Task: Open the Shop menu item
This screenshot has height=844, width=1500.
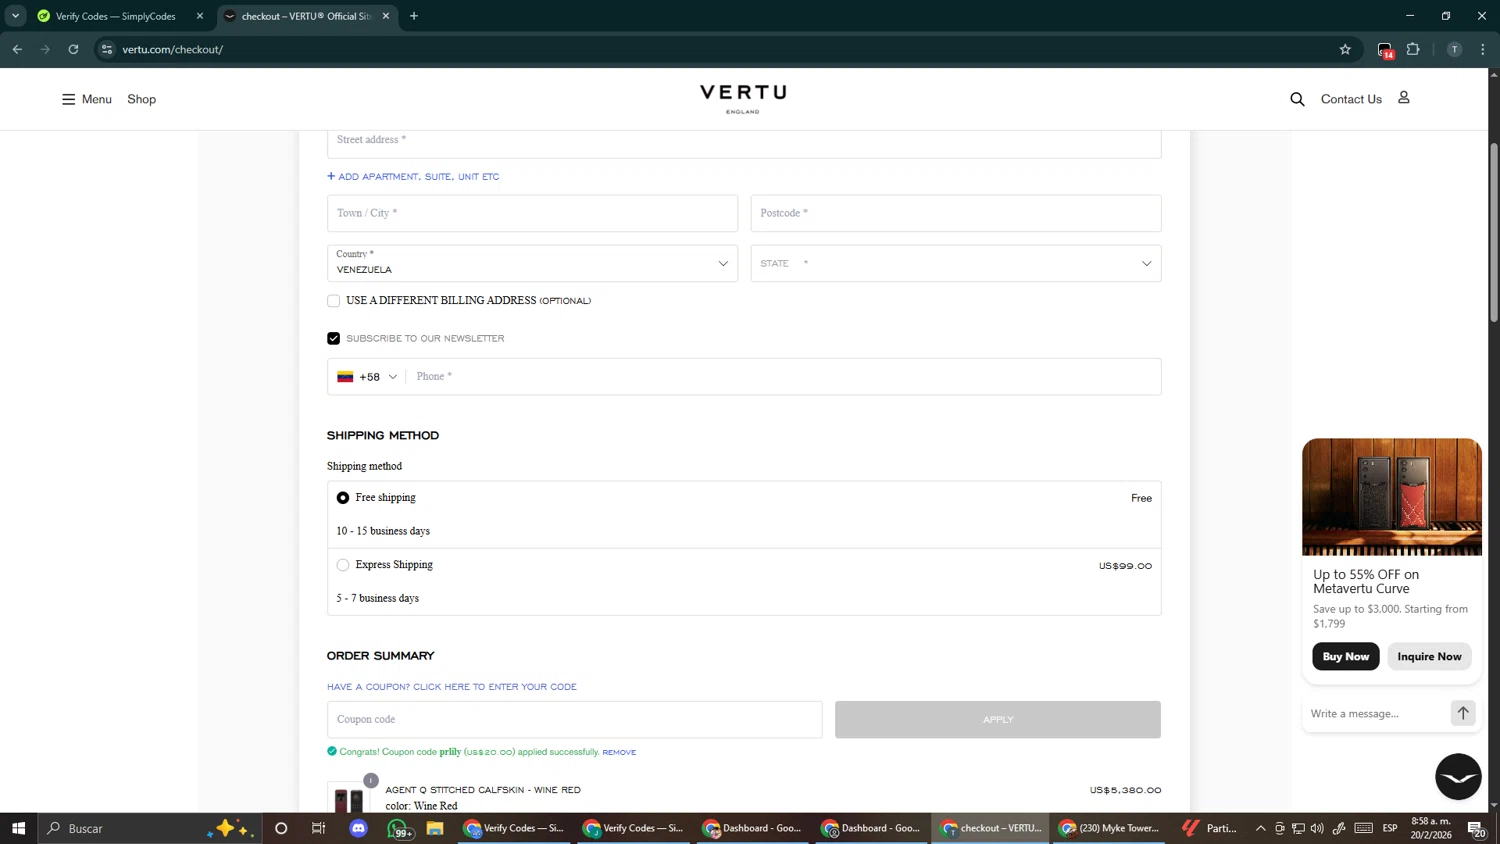Action: tap(142, 99)
